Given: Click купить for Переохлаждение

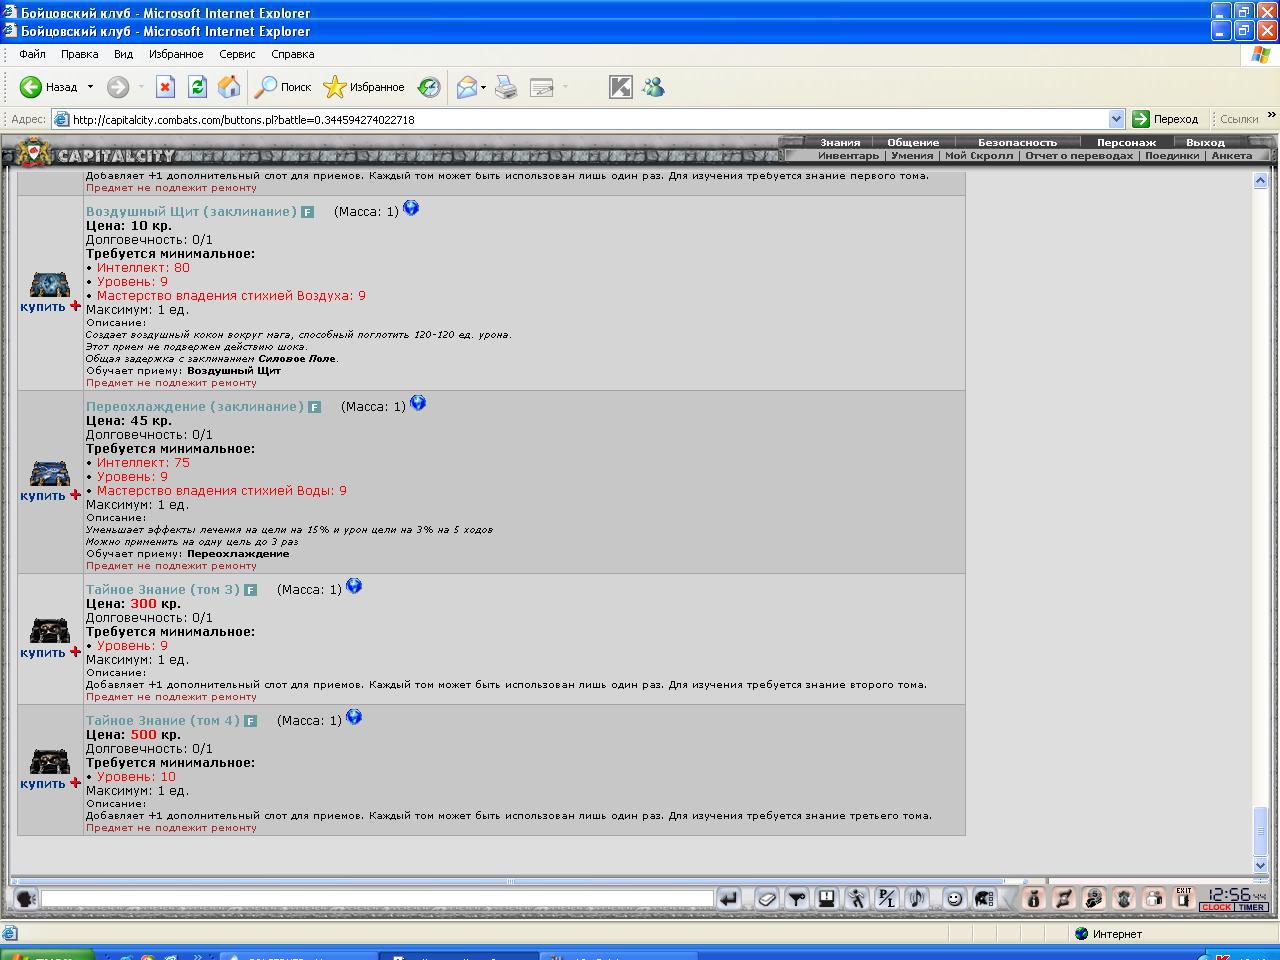Looking at the screenshot, I should (42, 496).
